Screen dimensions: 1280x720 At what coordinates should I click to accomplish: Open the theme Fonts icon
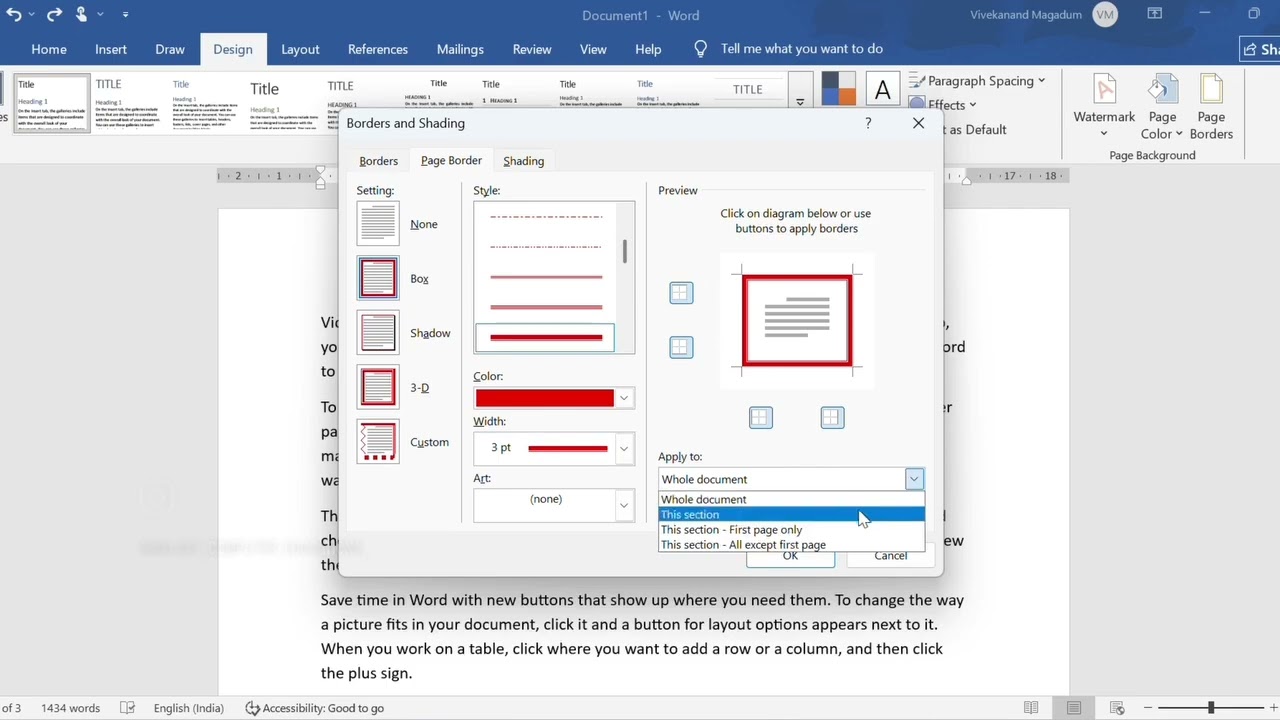(882, 89)
